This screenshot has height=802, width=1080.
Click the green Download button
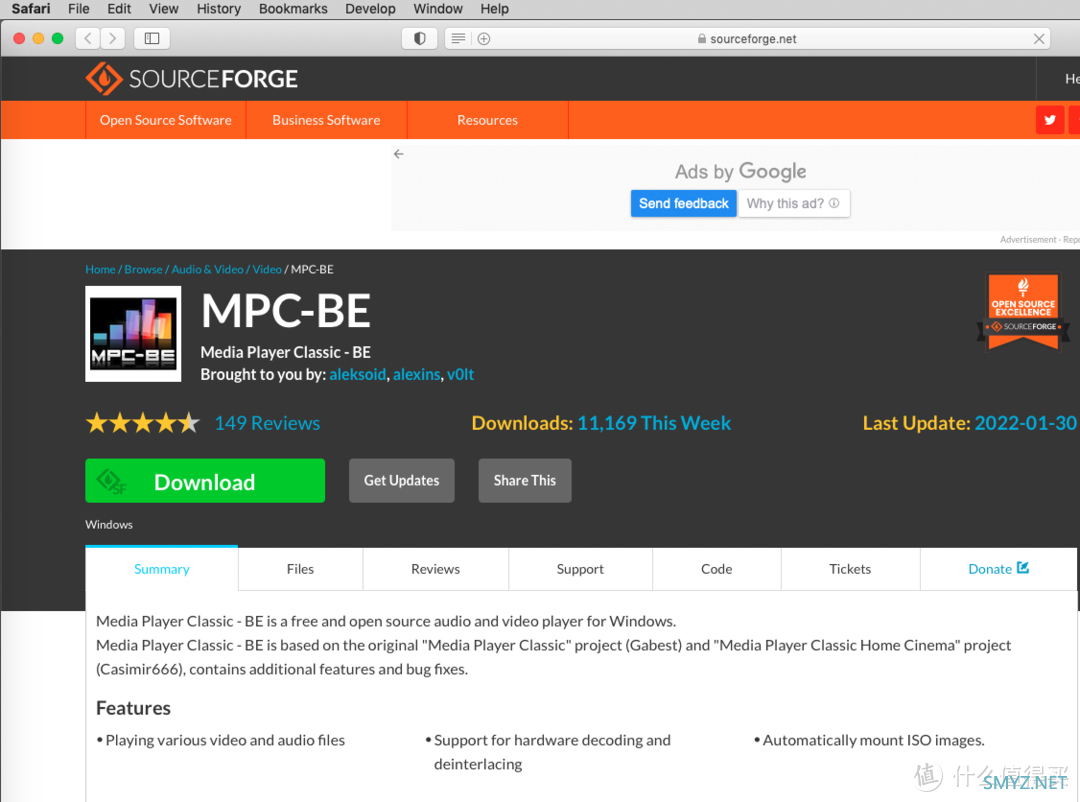205,481
